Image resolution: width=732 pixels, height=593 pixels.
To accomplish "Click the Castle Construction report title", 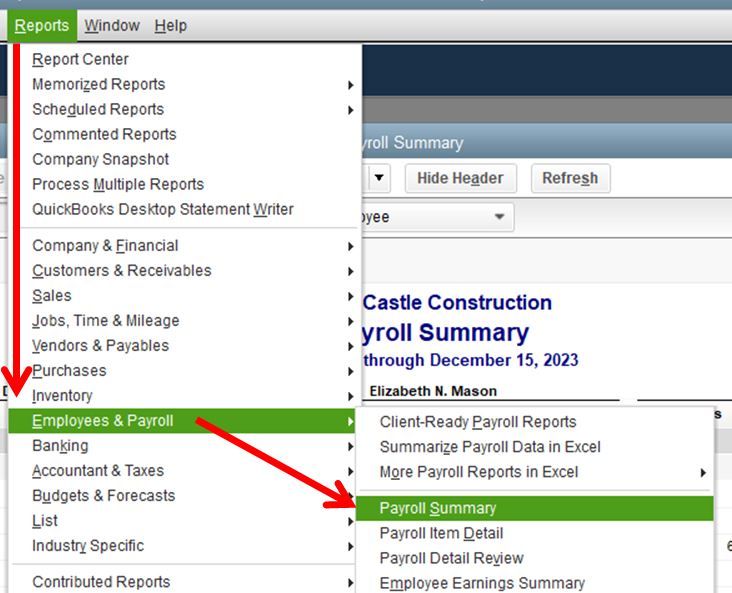I will click(458, 303).
